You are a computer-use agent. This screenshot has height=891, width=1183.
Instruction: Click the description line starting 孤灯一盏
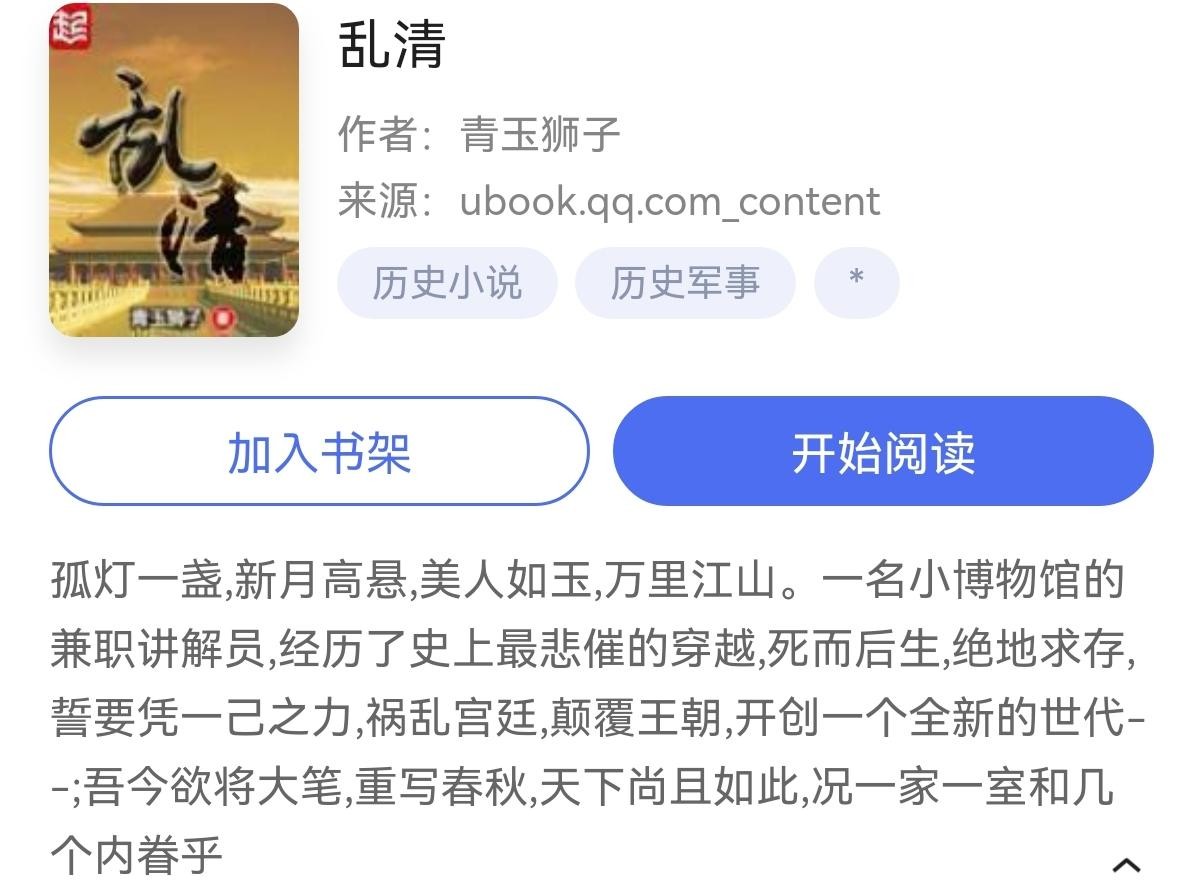click(588, 579)
